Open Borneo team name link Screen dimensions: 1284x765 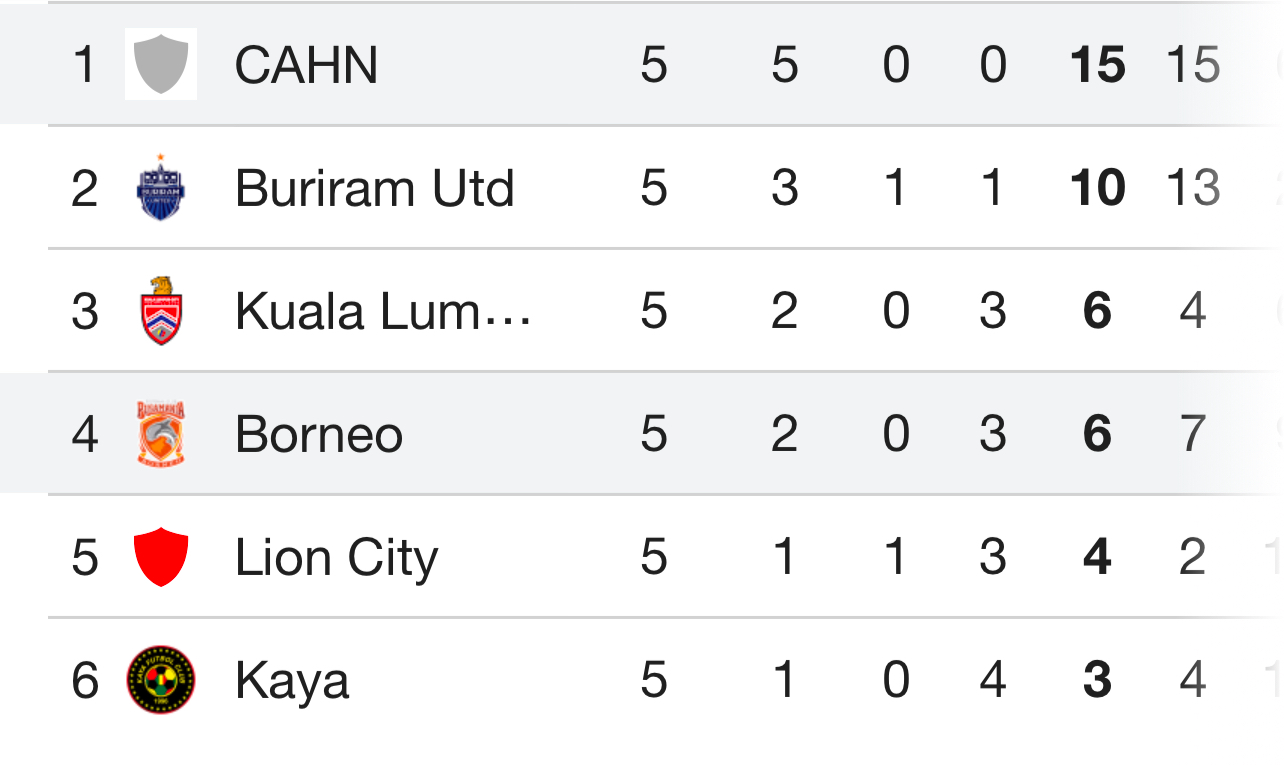[319, 434]
